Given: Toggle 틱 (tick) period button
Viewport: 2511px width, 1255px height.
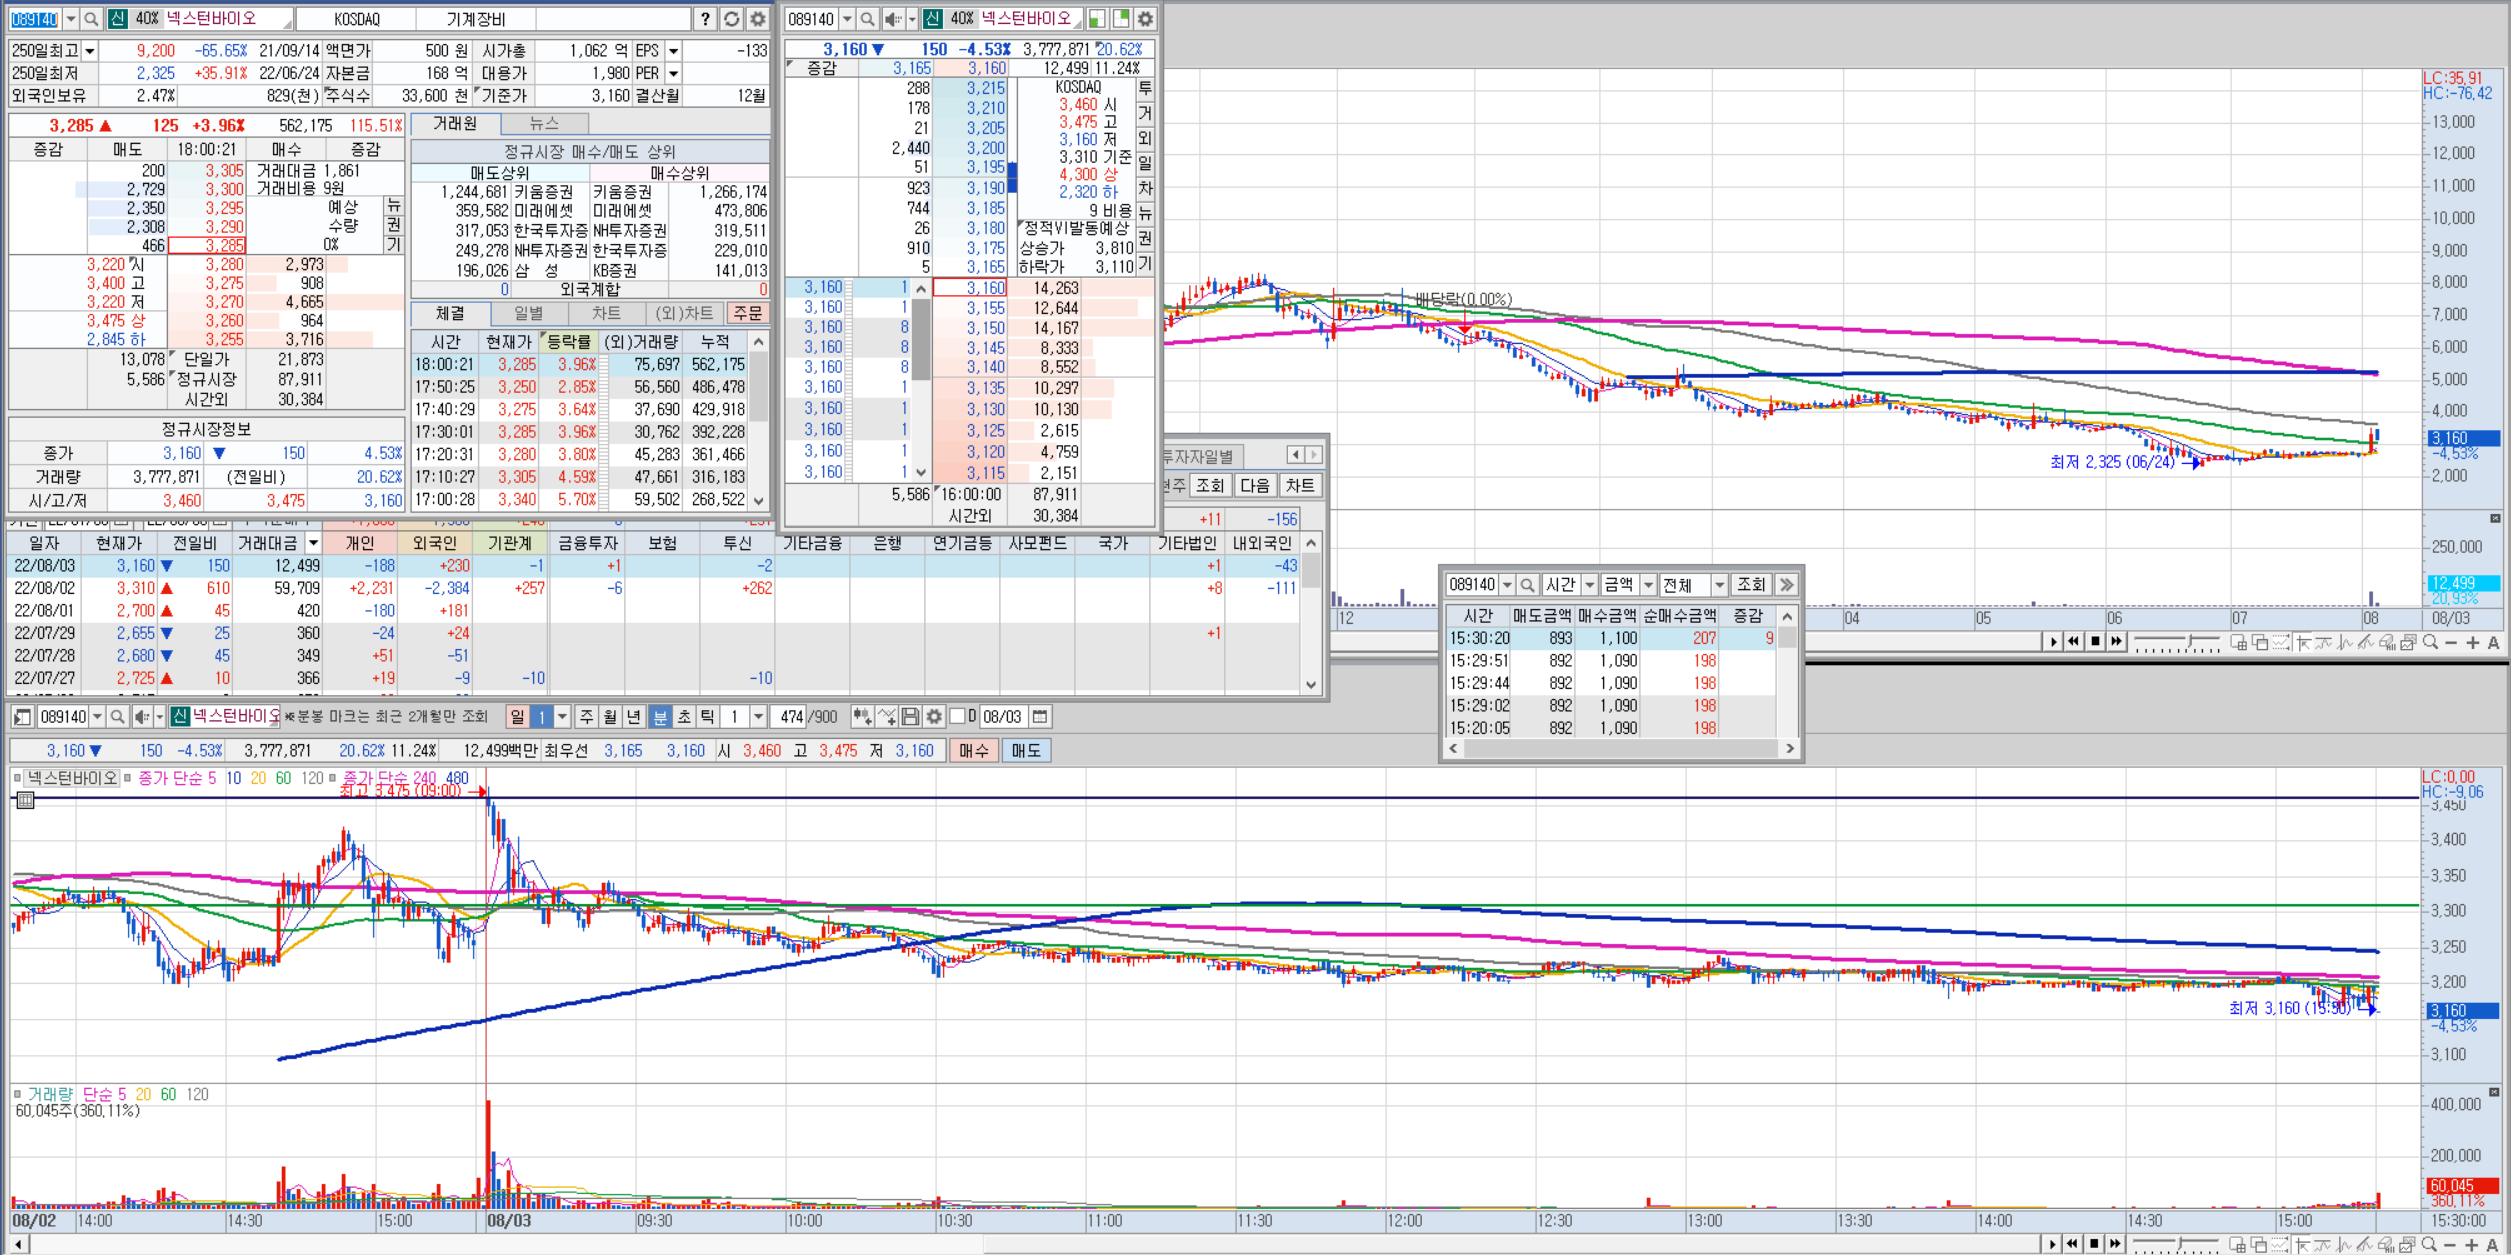Looking at the screenshot, I should [708, 717].
